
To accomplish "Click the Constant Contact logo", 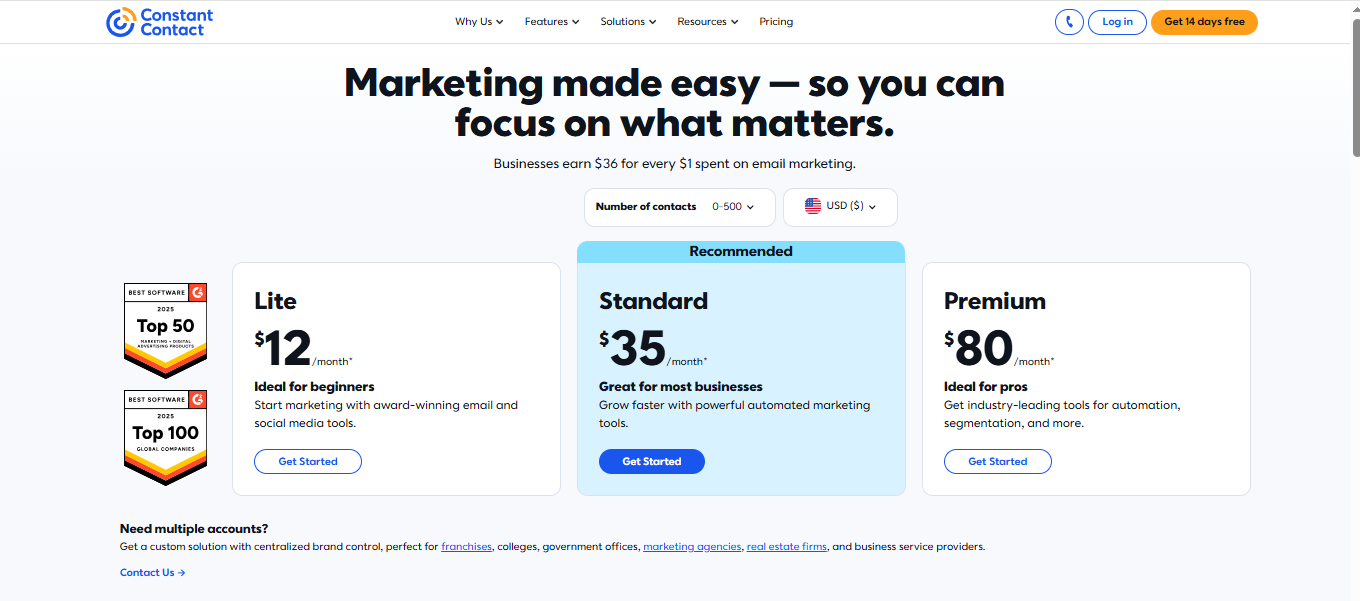I will tap(160, 22).
